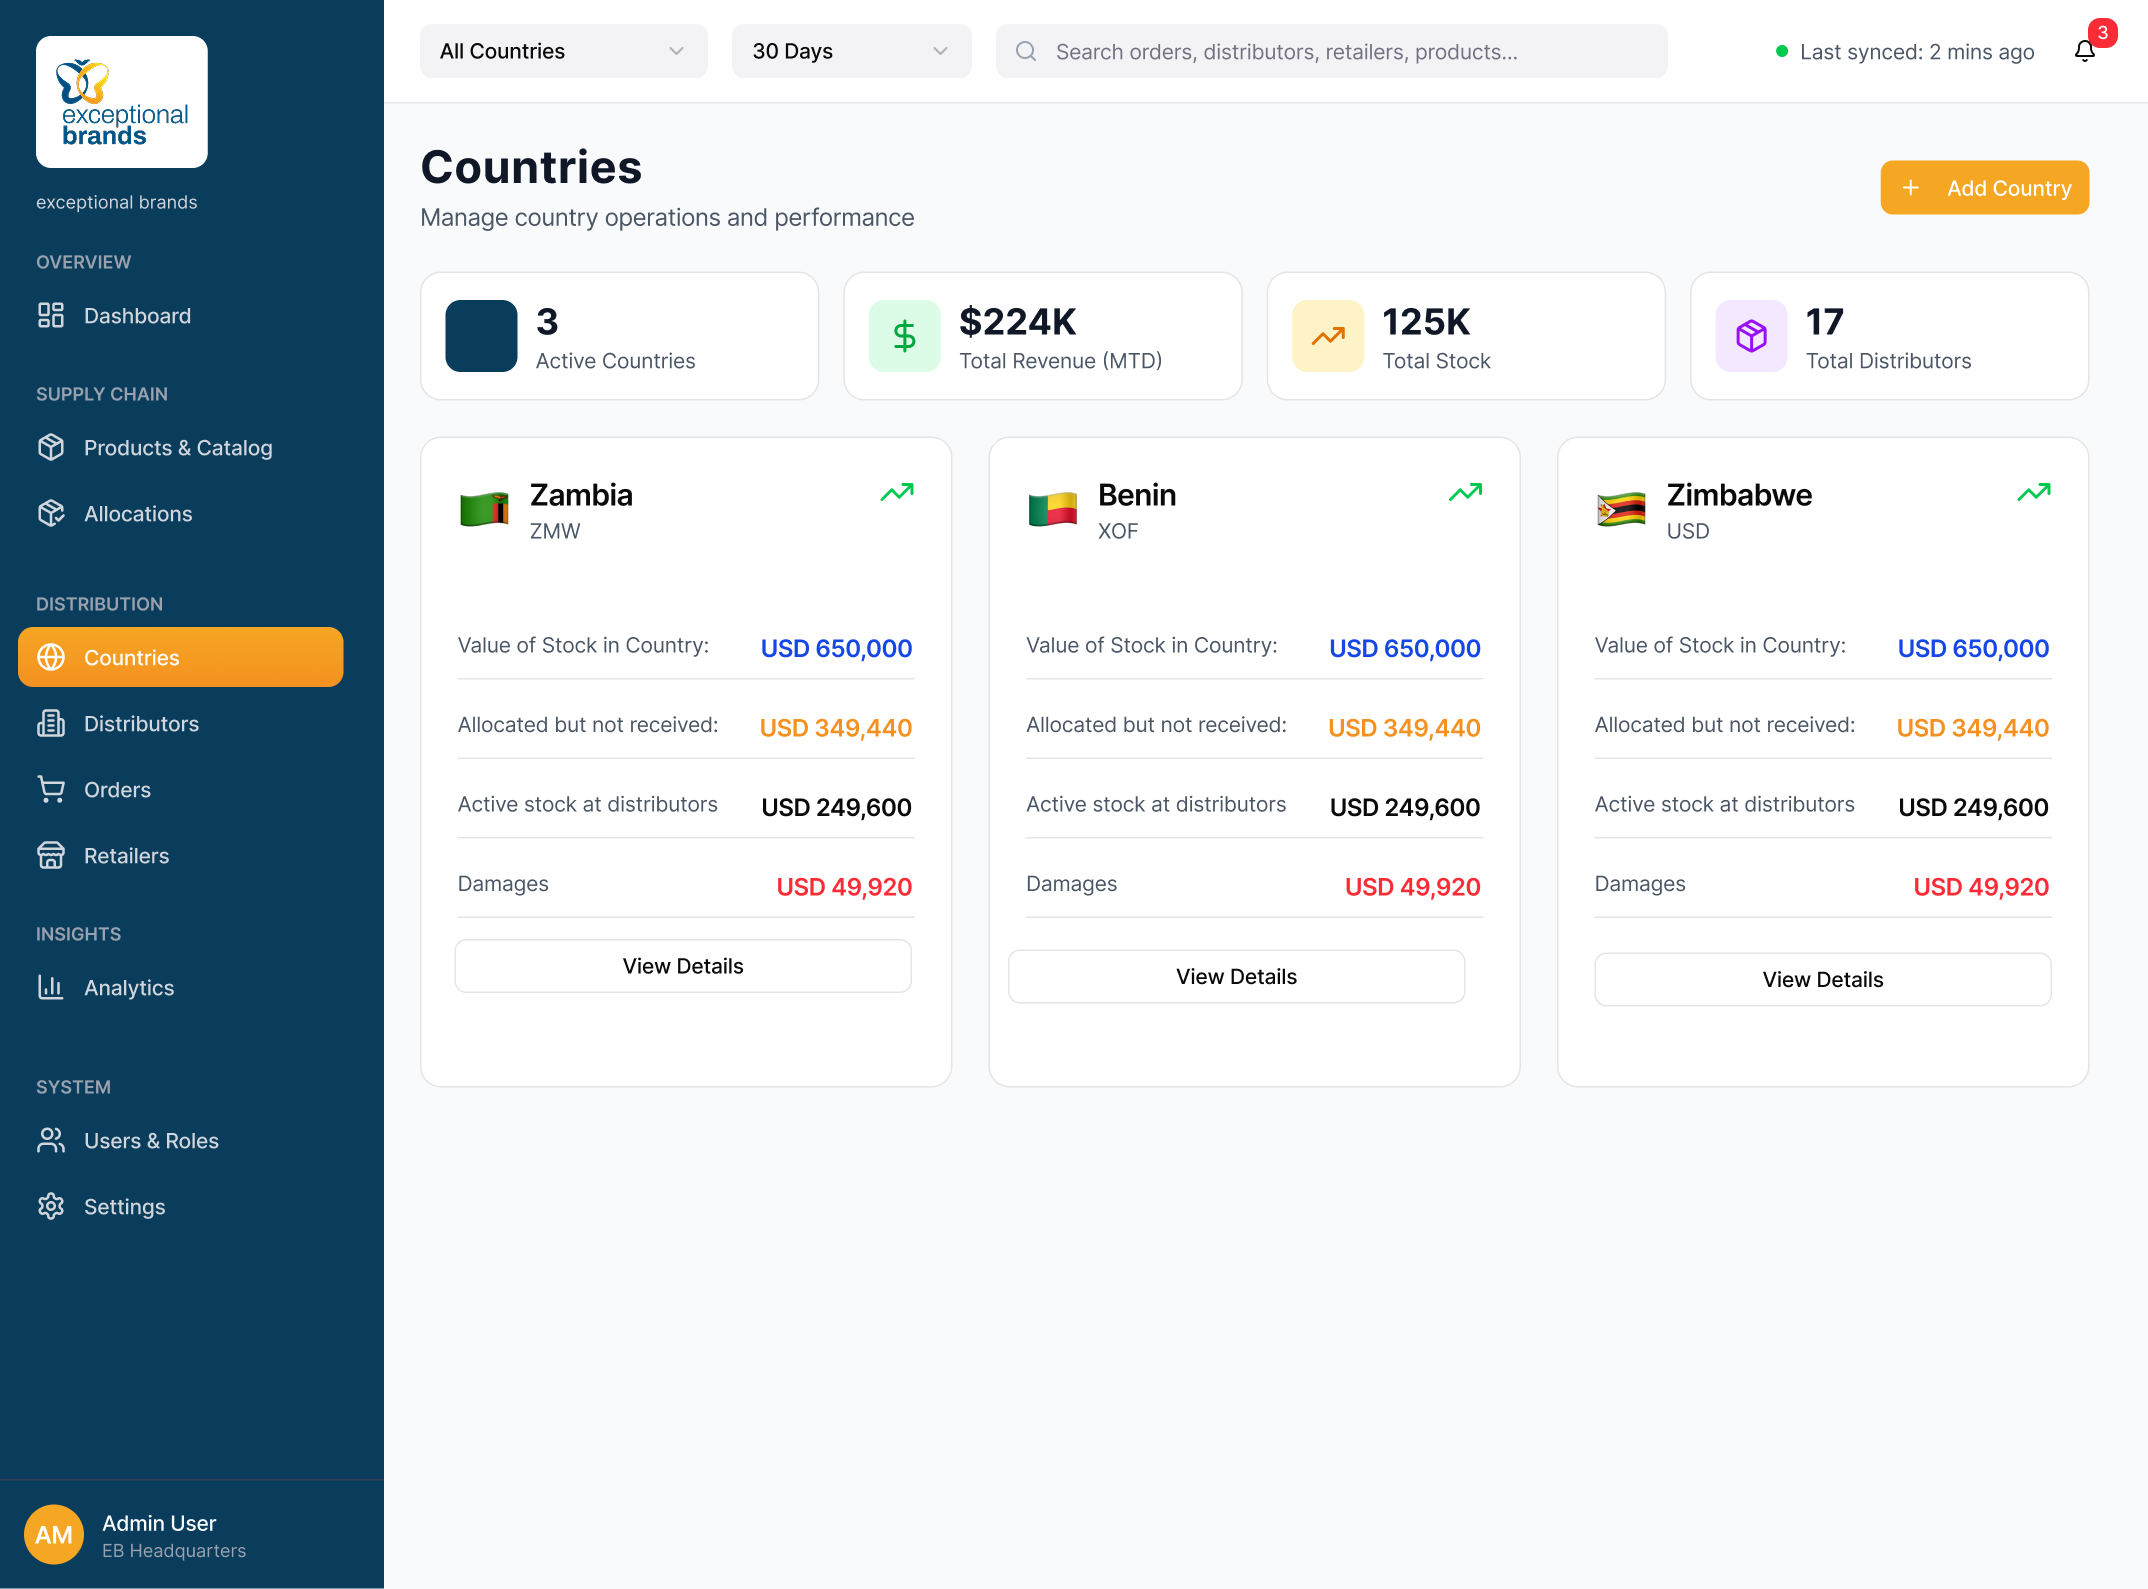Click the AM user avatar
This screenshot has width=2148, height=1589.
[54, 1534]
